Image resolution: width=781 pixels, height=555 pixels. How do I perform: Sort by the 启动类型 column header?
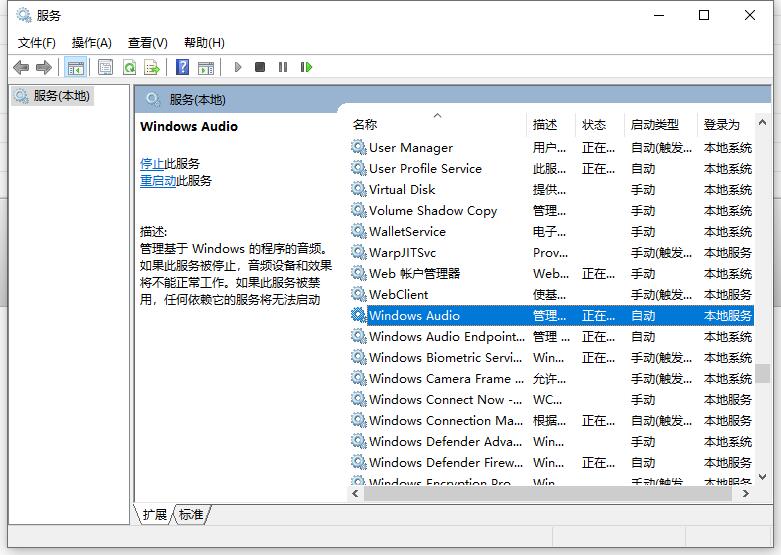point(655,125)
